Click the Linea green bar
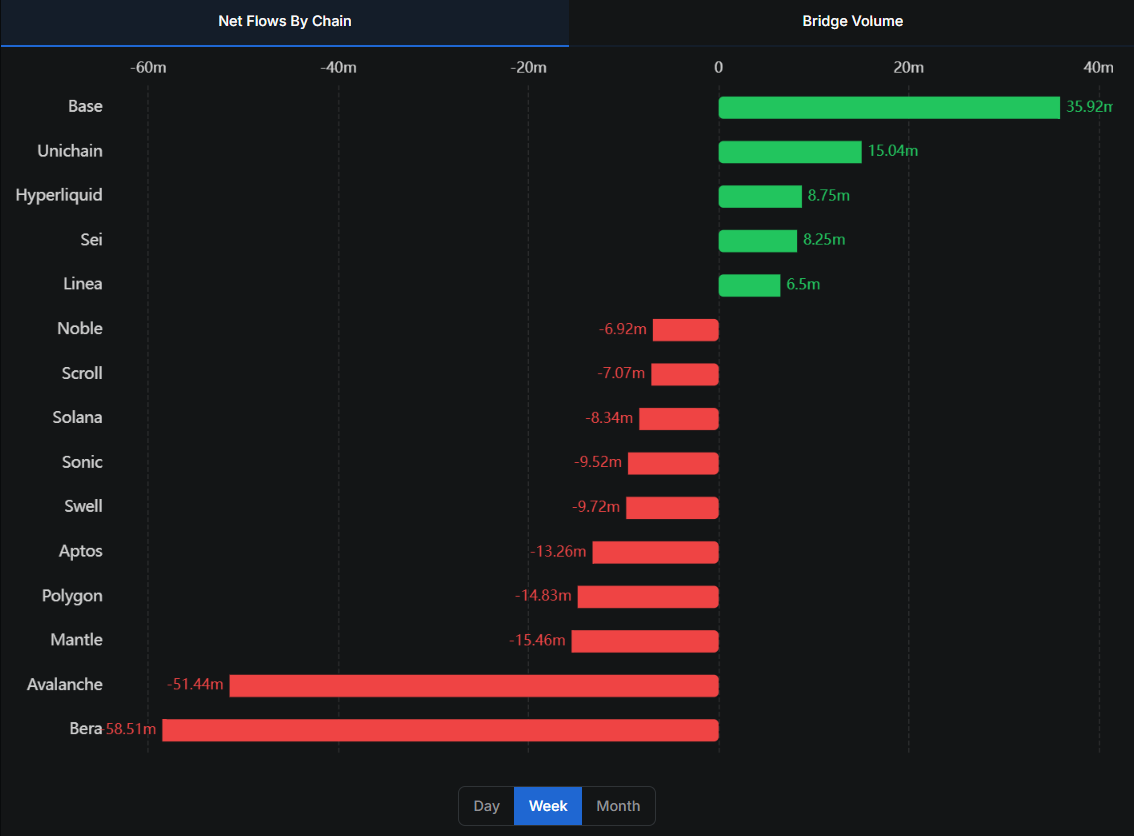Screen dimensions: 1134x836 pos(749,285)
